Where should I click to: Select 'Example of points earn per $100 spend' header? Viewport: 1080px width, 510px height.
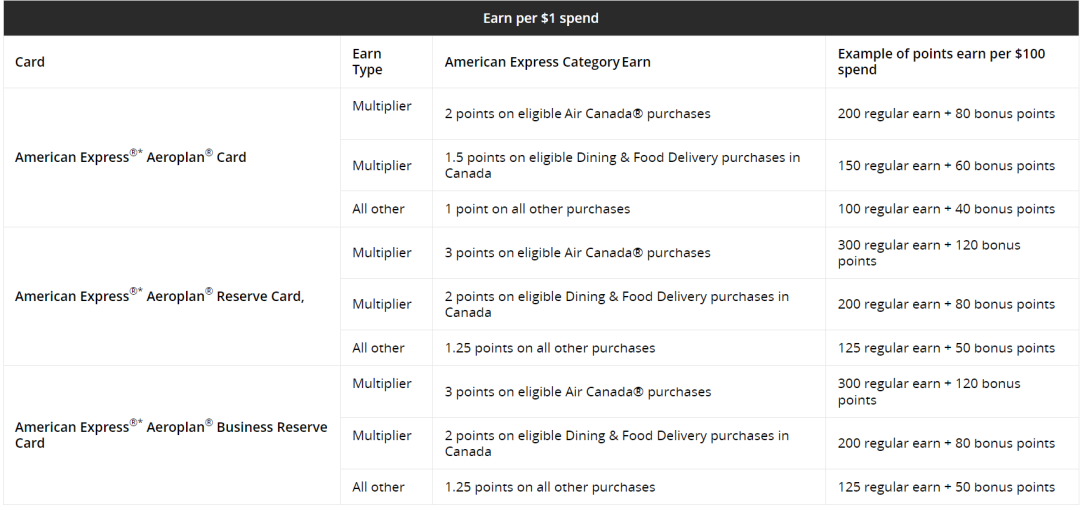pos(942,62)
